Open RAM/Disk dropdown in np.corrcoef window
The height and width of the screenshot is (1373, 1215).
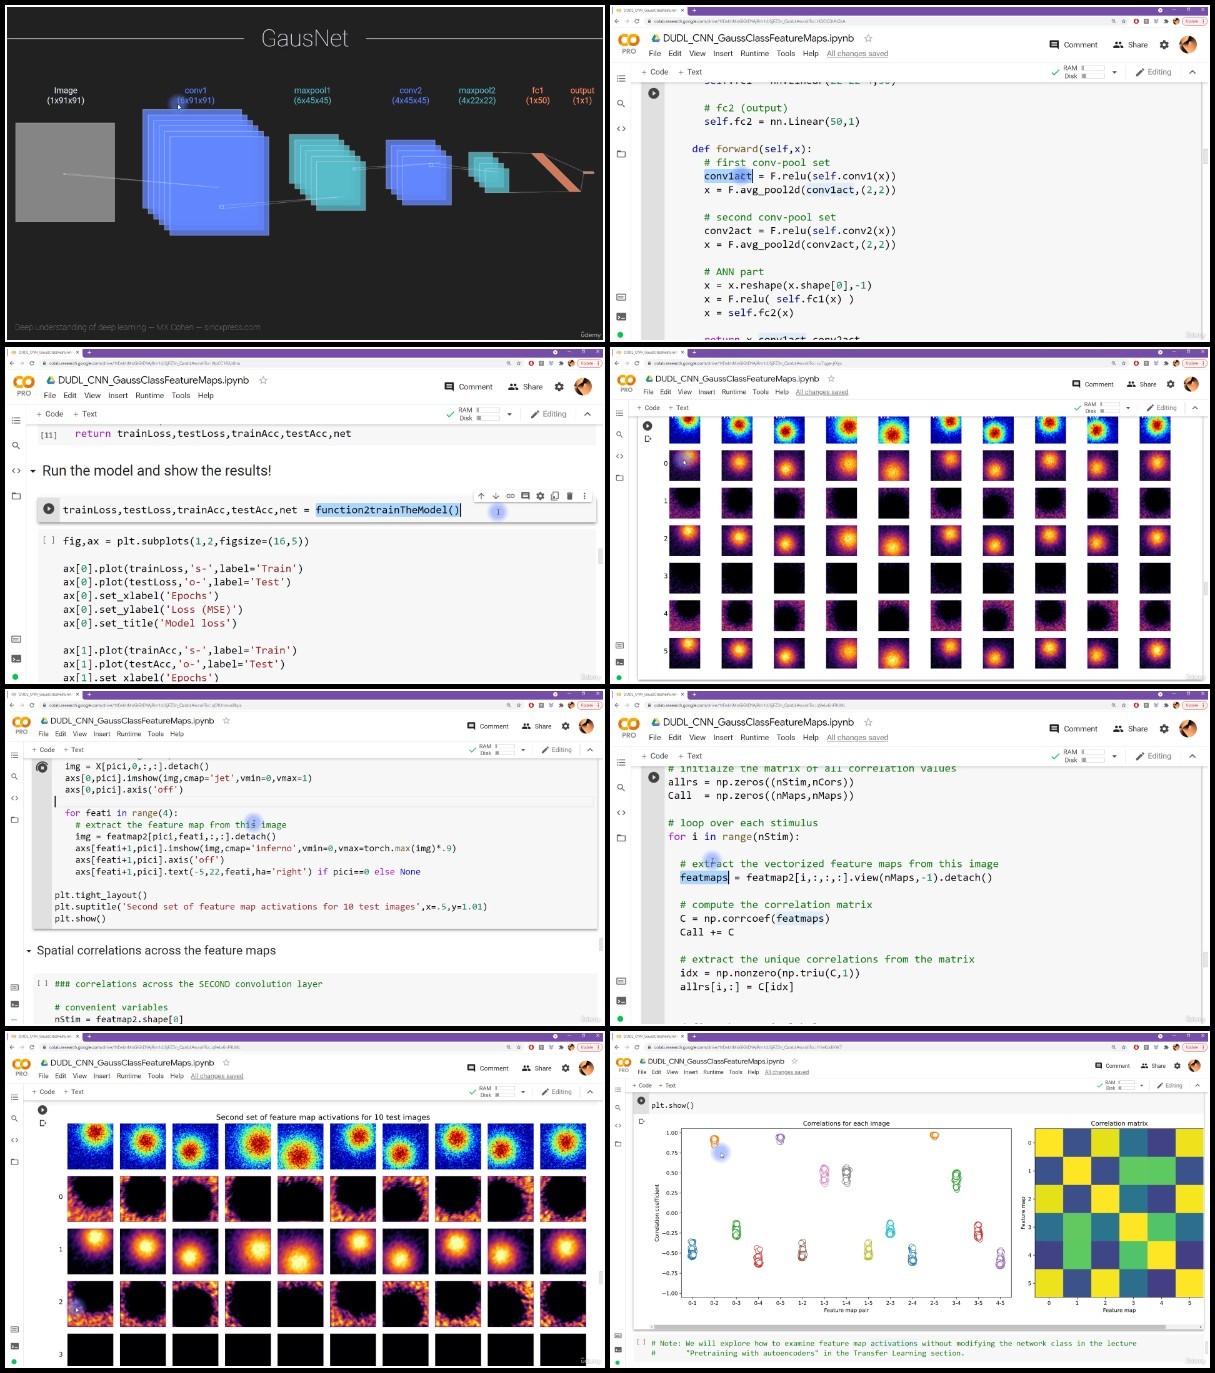(1114, 756)
